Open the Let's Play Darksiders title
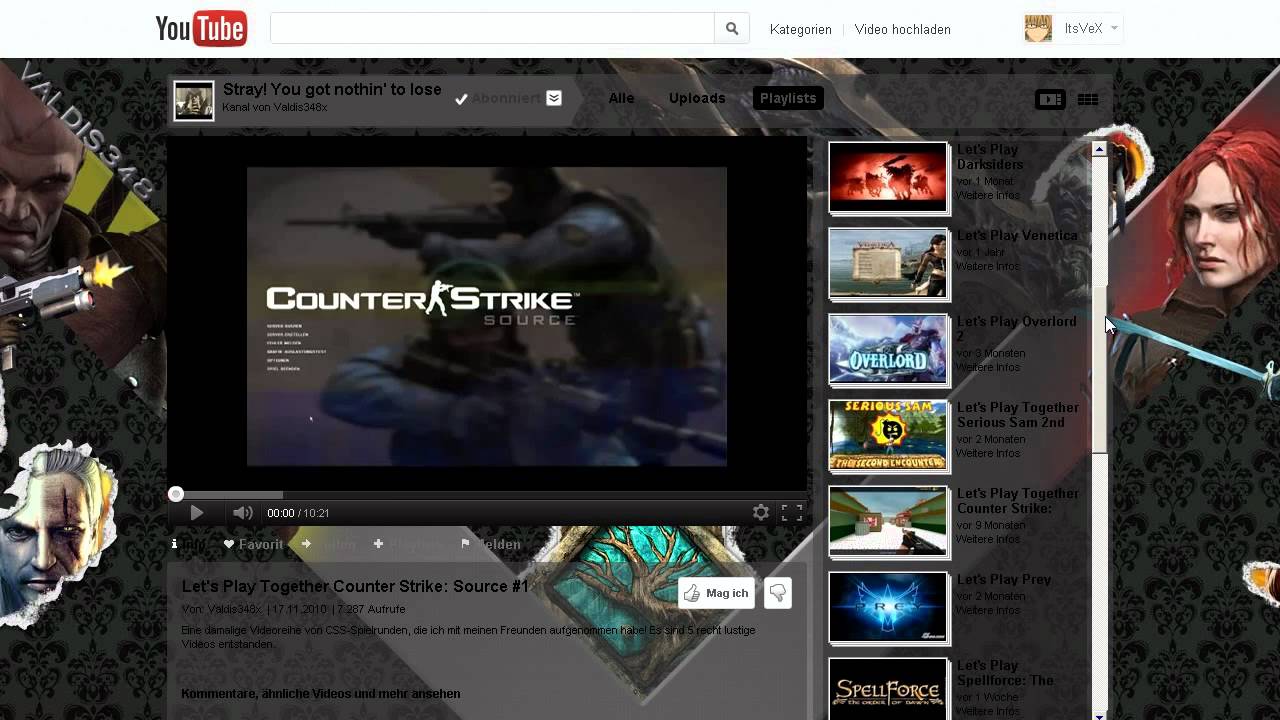 pyautogui.click(x=990, y=157)
